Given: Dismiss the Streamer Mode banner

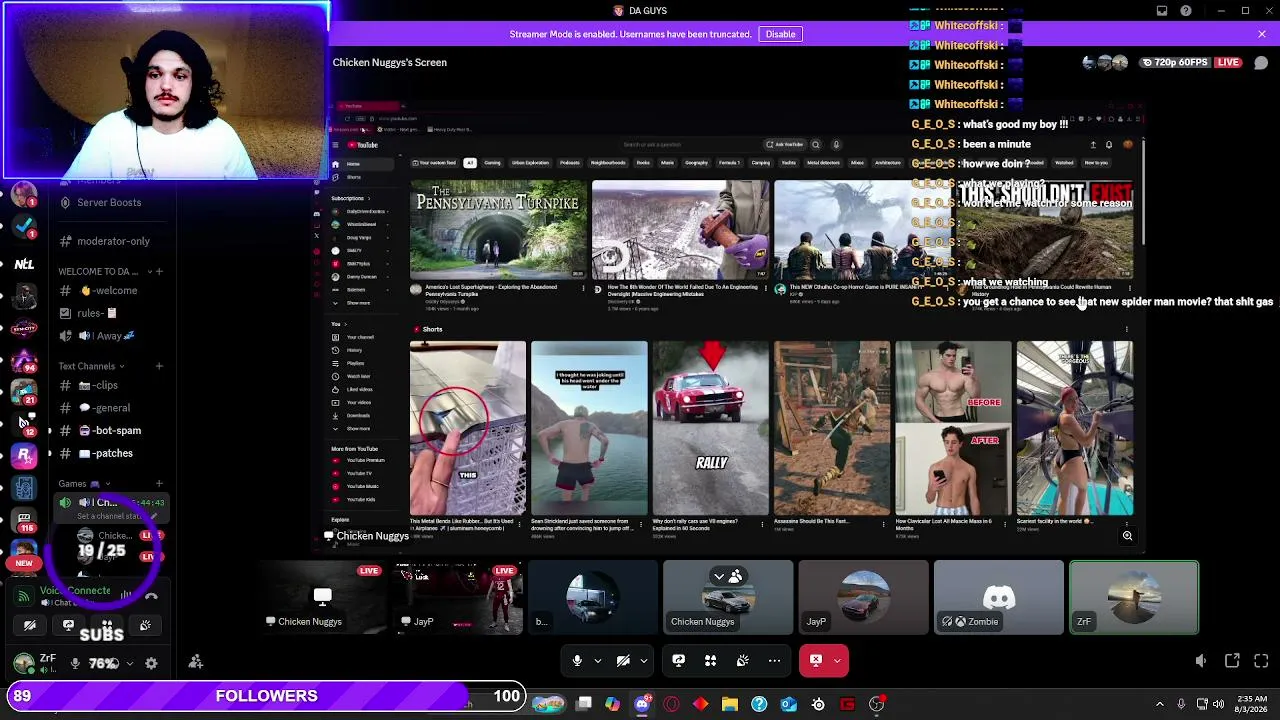Looking at the screenshot, I should coord(1262,34).
